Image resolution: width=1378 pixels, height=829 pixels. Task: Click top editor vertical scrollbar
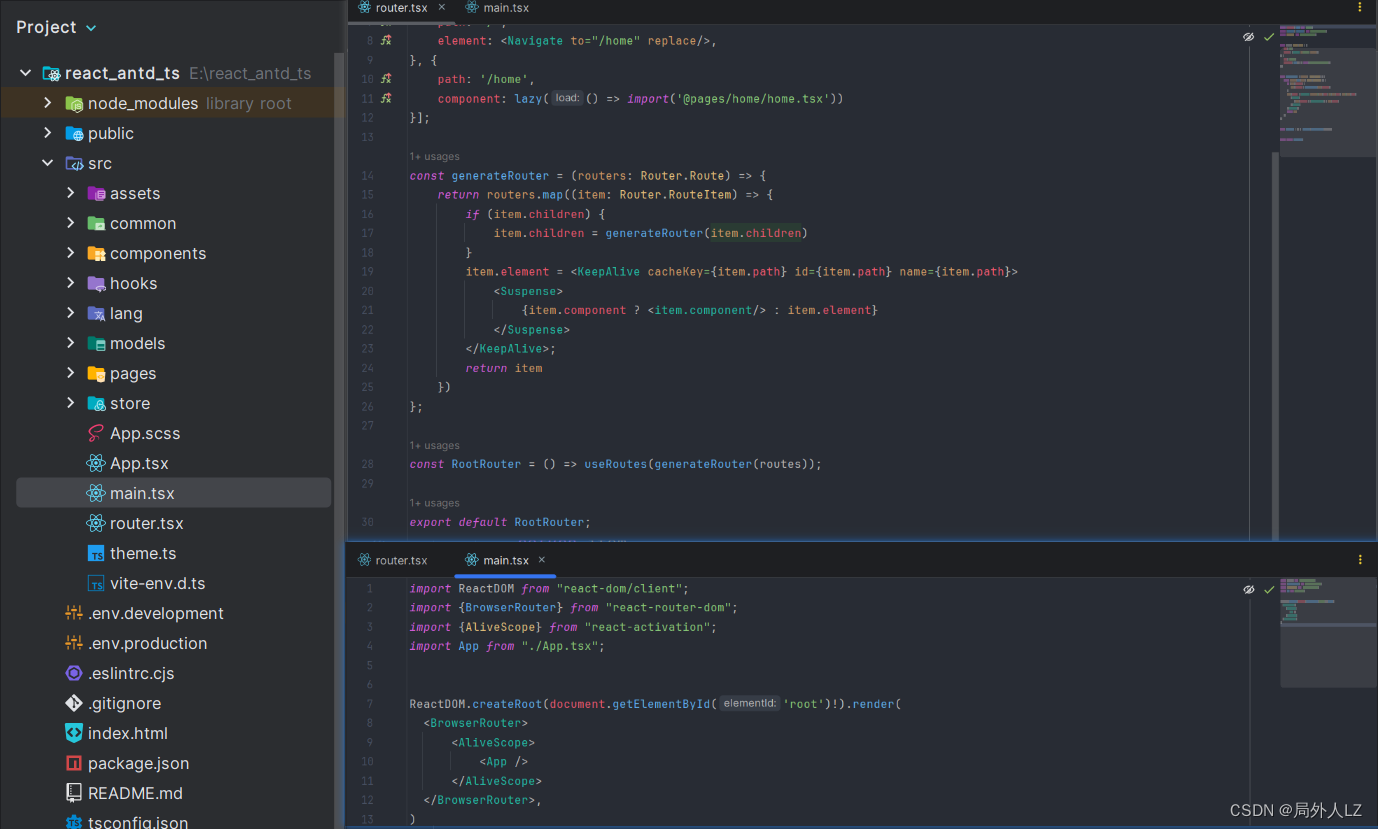(x=1275, y=345)
